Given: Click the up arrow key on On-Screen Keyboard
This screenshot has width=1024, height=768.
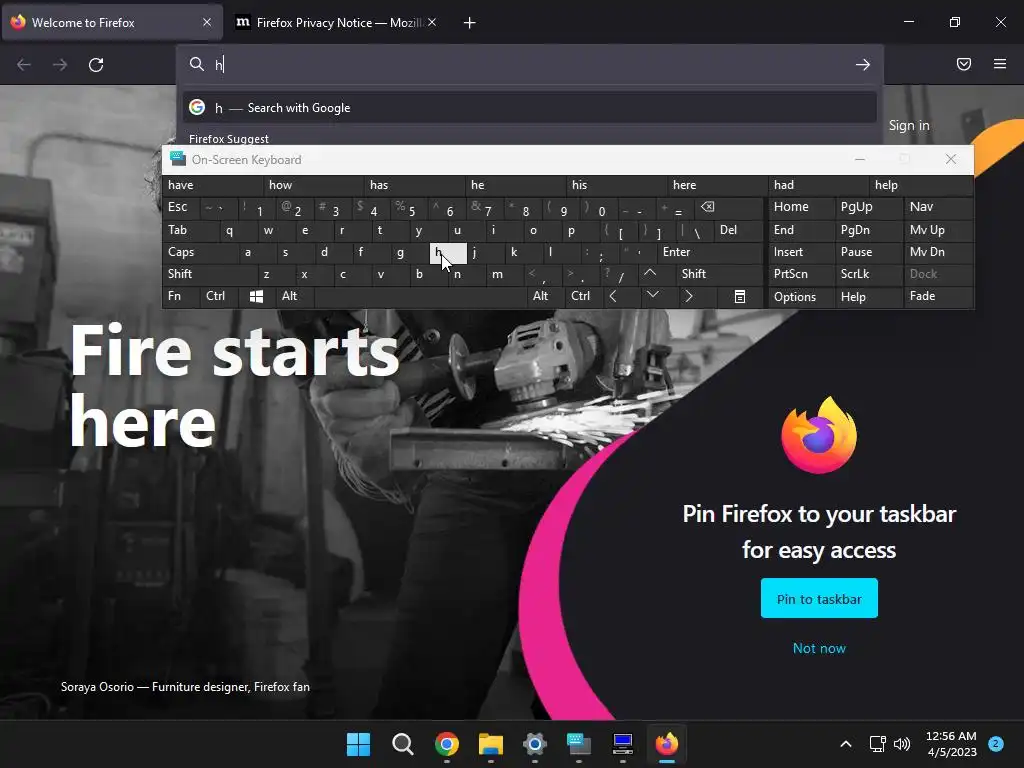Looking at the screenshot, I should point(650,274).
